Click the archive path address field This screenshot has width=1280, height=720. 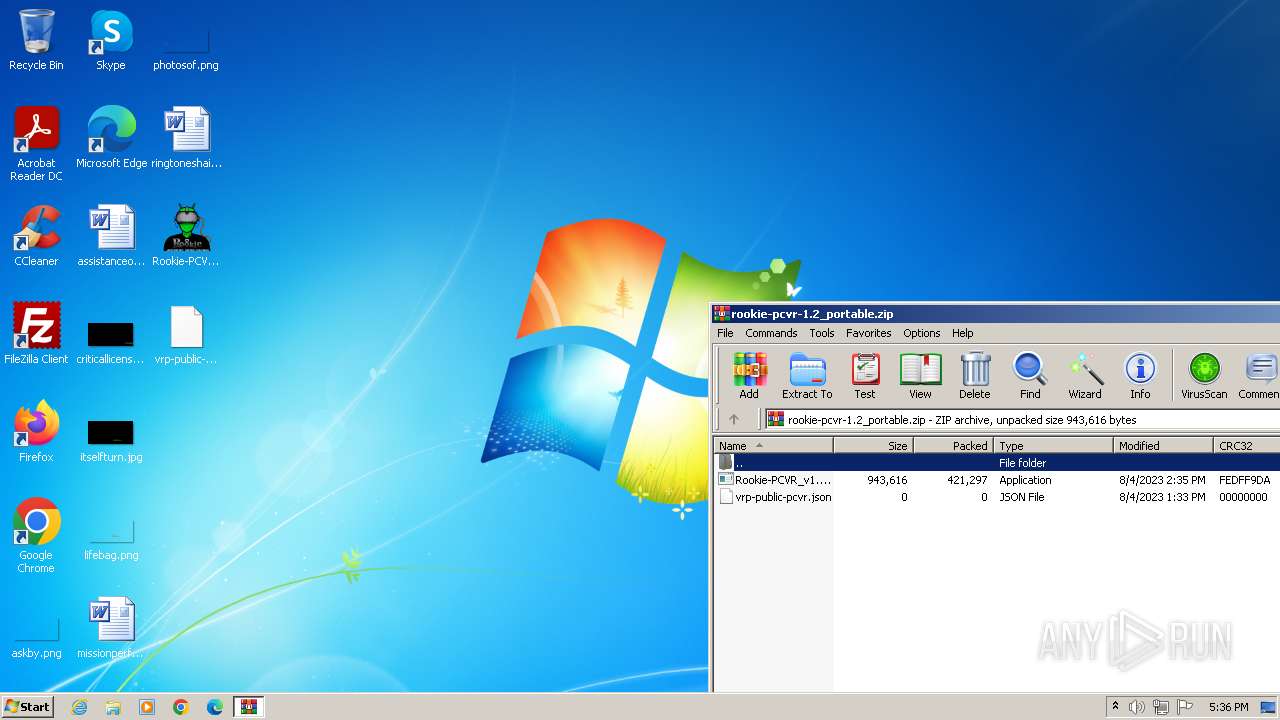click(x=1022, y=420)
